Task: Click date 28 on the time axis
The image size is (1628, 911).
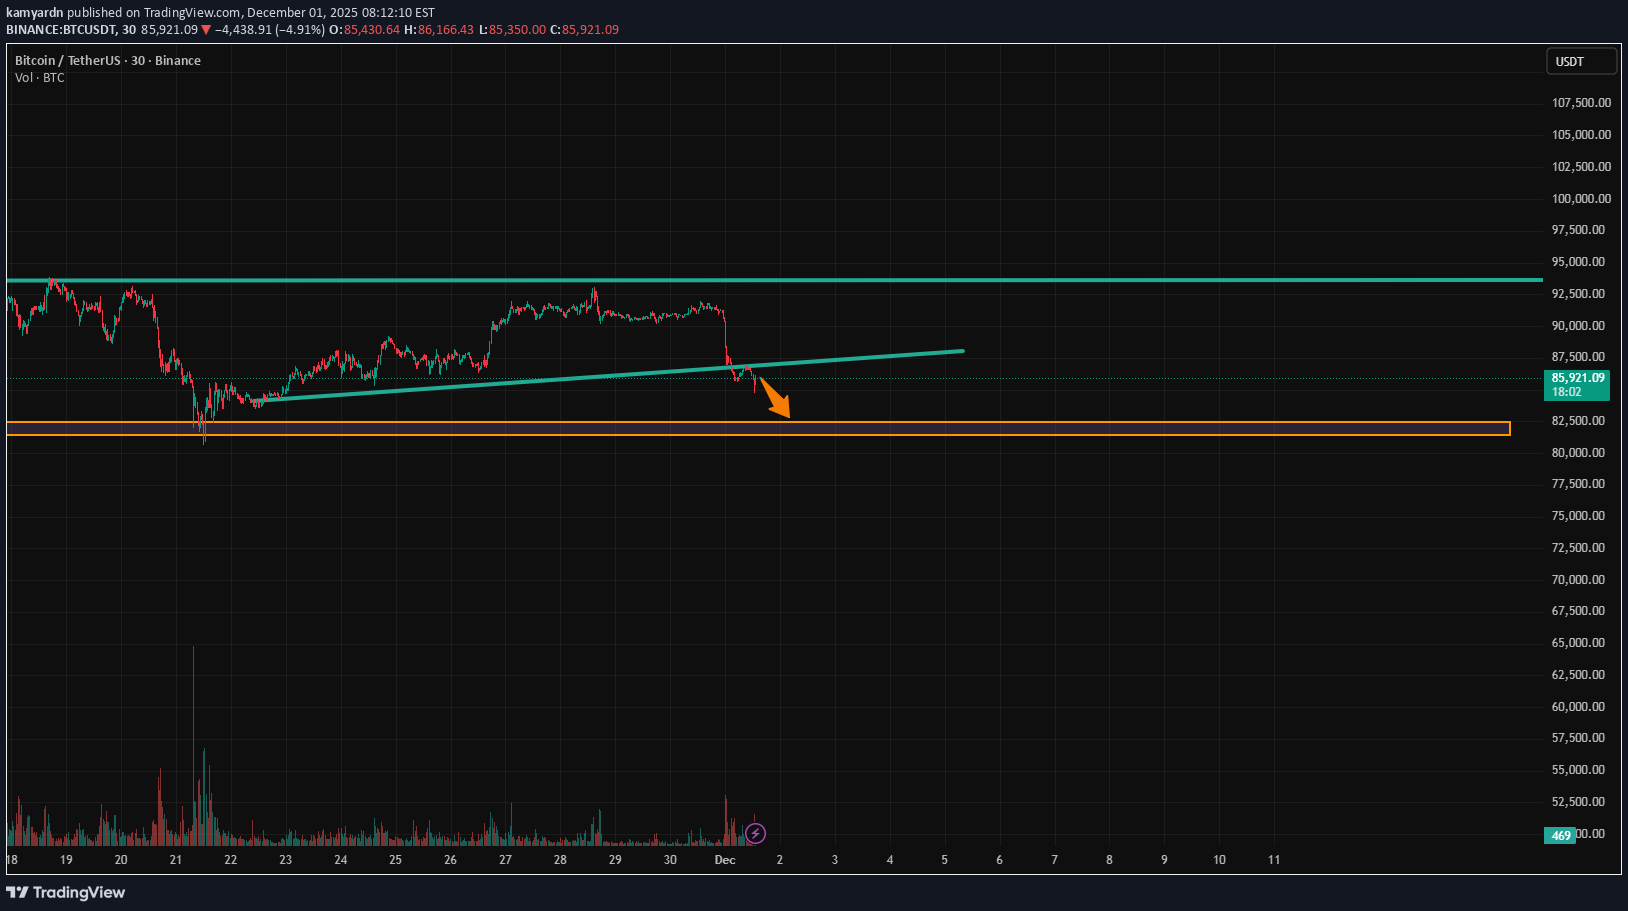Action: click(x=560, y=860)
